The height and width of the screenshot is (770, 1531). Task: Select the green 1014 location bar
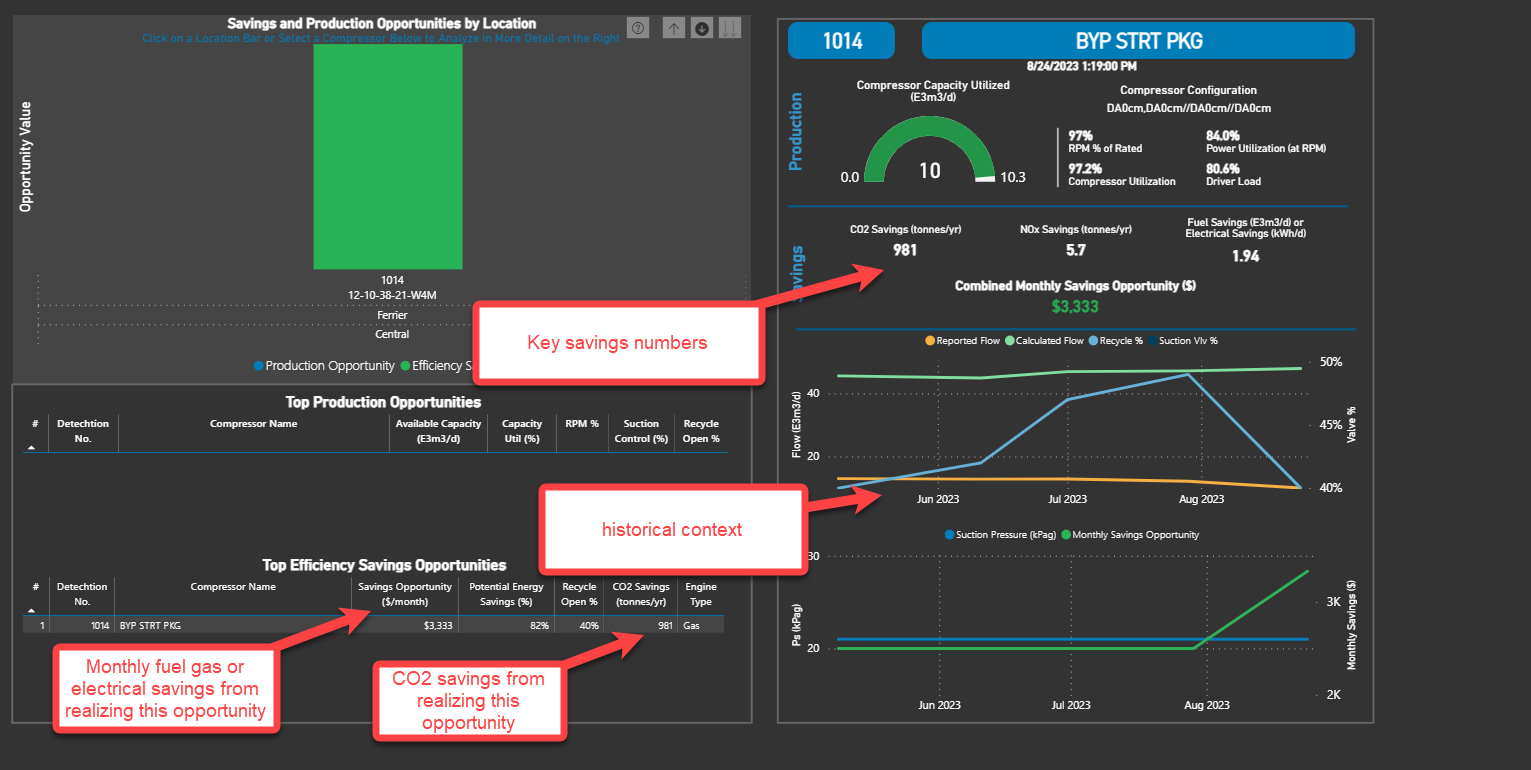click(388, 157)
